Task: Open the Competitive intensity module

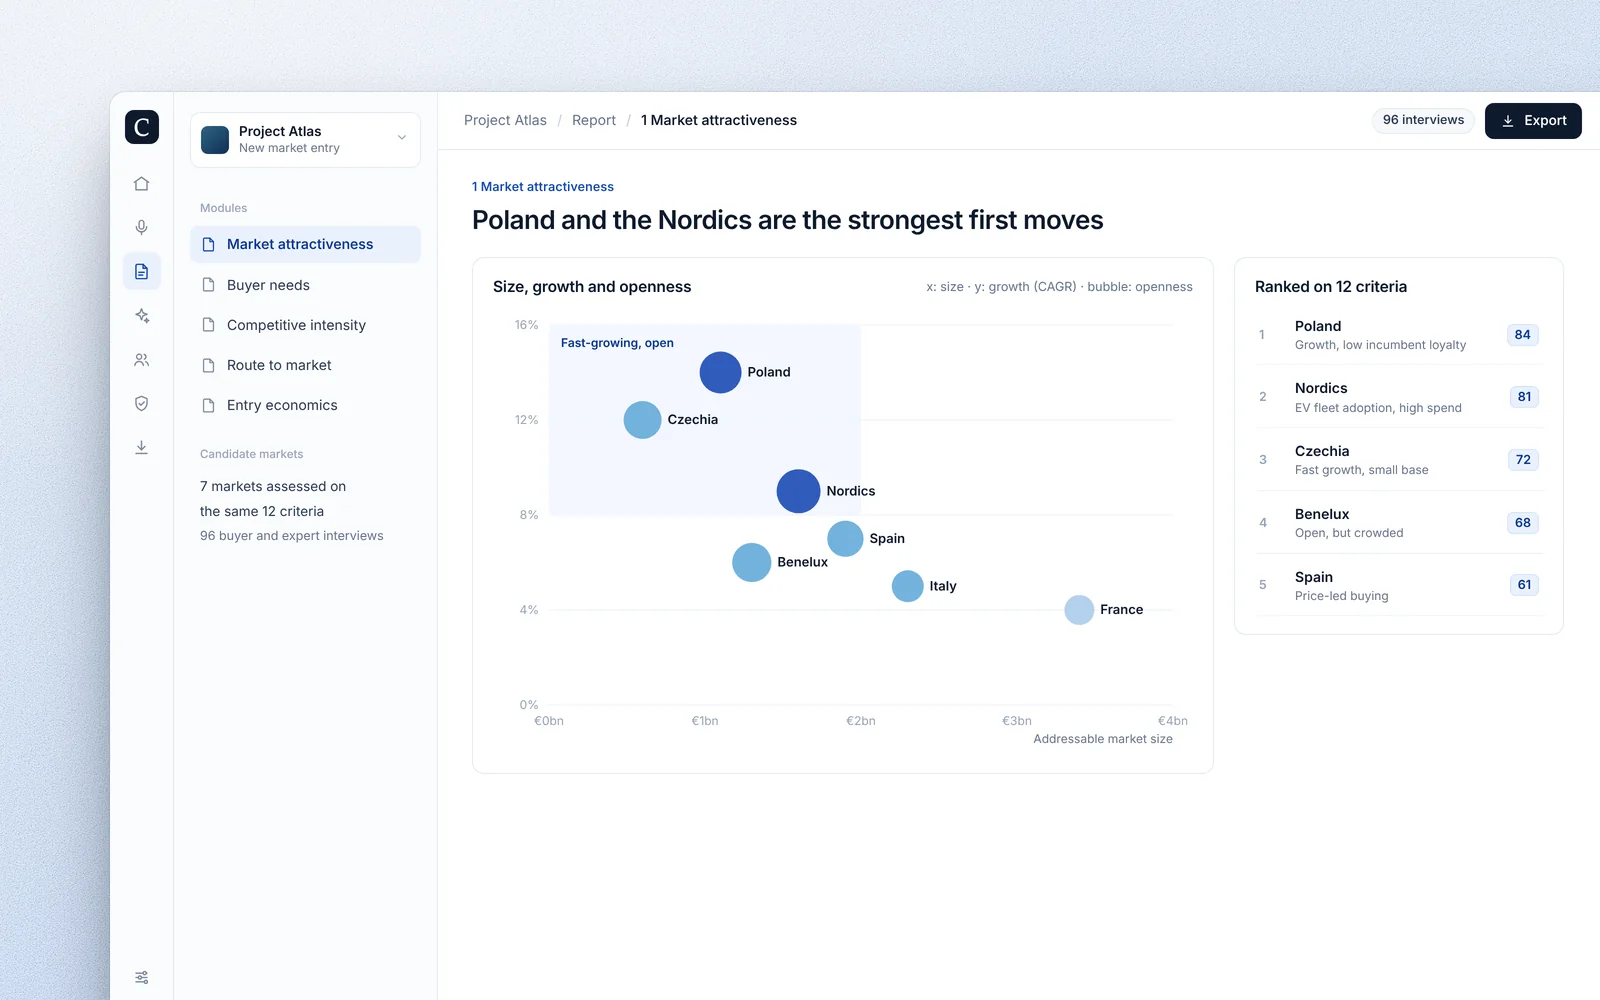Action: pyautogui.click(x=305, y=325)
